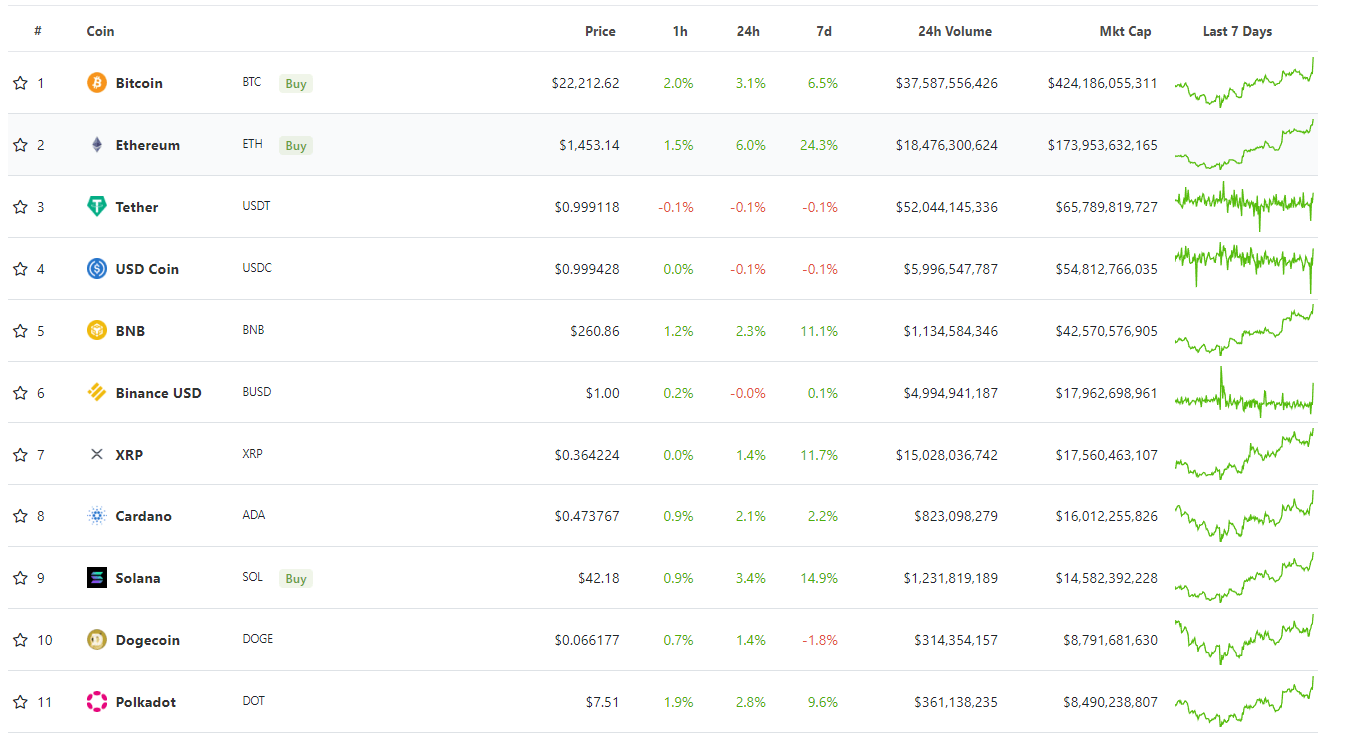The width and height of the screenshot is (1348, 736).
Task: Star XRP in the watchlist
Action: pyautogui.click(x=20, y=455)
